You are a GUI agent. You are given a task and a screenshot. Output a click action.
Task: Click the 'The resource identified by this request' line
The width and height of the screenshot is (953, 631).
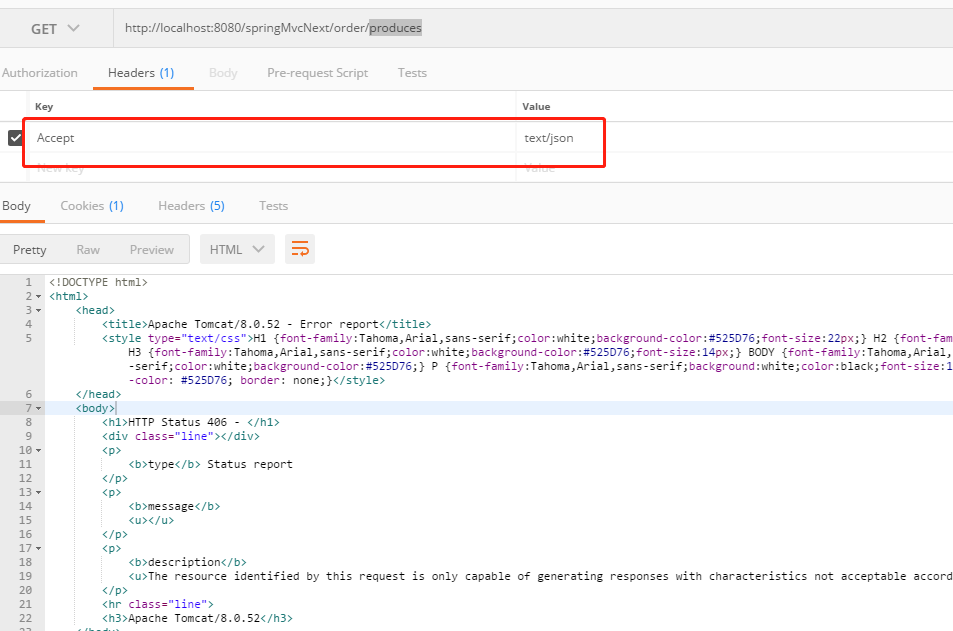click(540, 576)
